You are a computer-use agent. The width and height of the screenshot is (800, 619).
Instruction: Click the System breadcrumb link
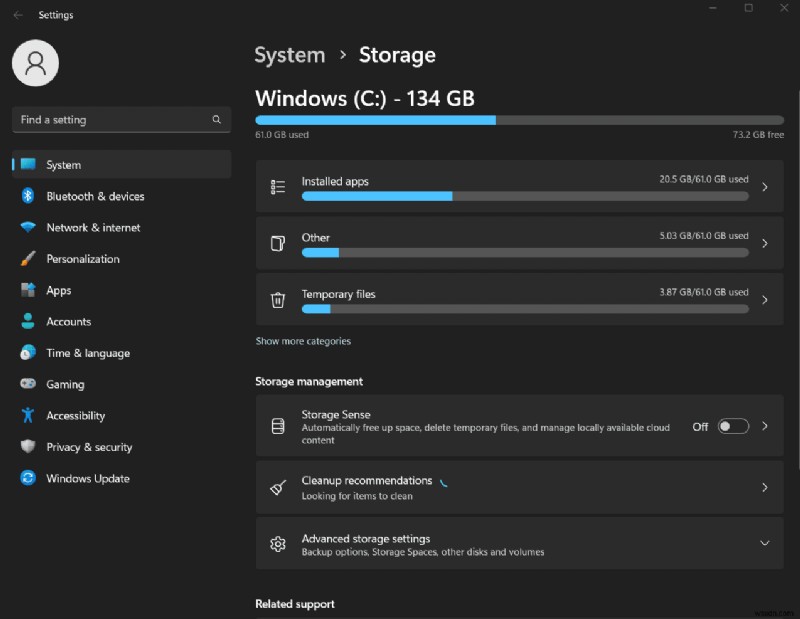pos(289,55)
